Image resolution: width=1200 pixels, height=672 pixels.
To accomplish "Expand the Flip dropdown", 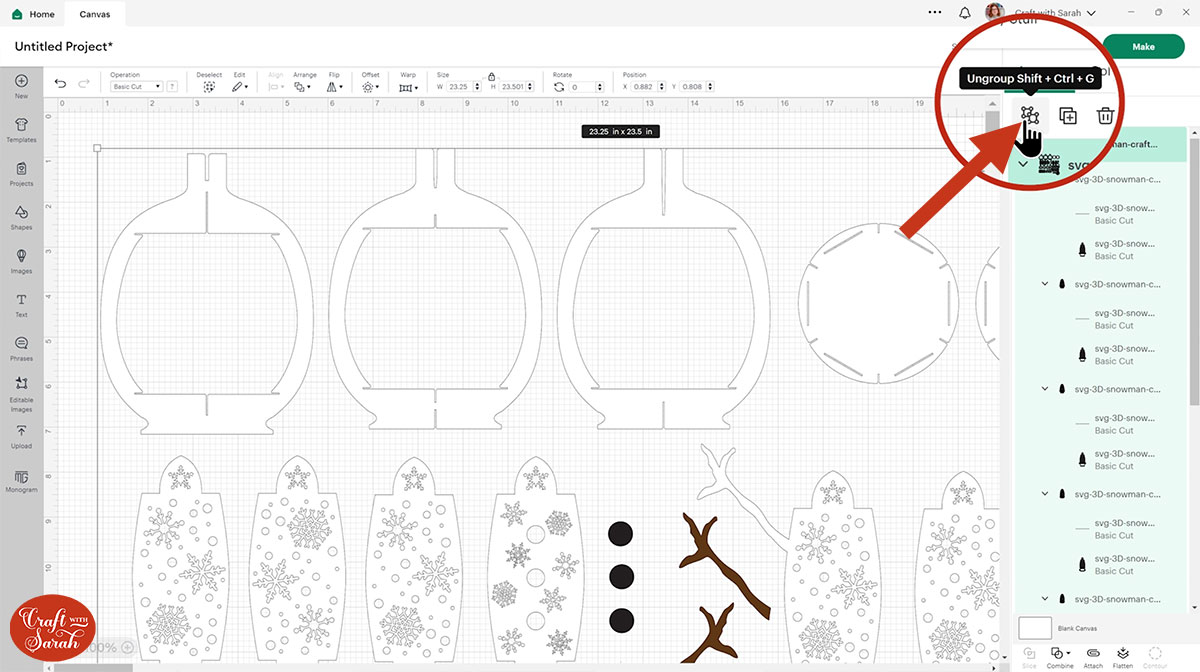I will tap(335, 87).
